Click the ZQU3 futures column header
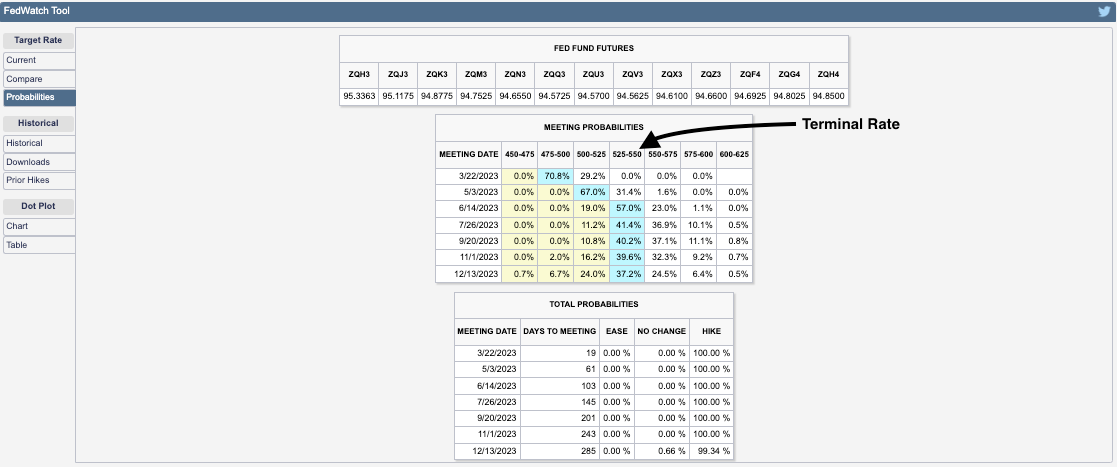The height and width of the screenshot is (467, 1117). 593,74
